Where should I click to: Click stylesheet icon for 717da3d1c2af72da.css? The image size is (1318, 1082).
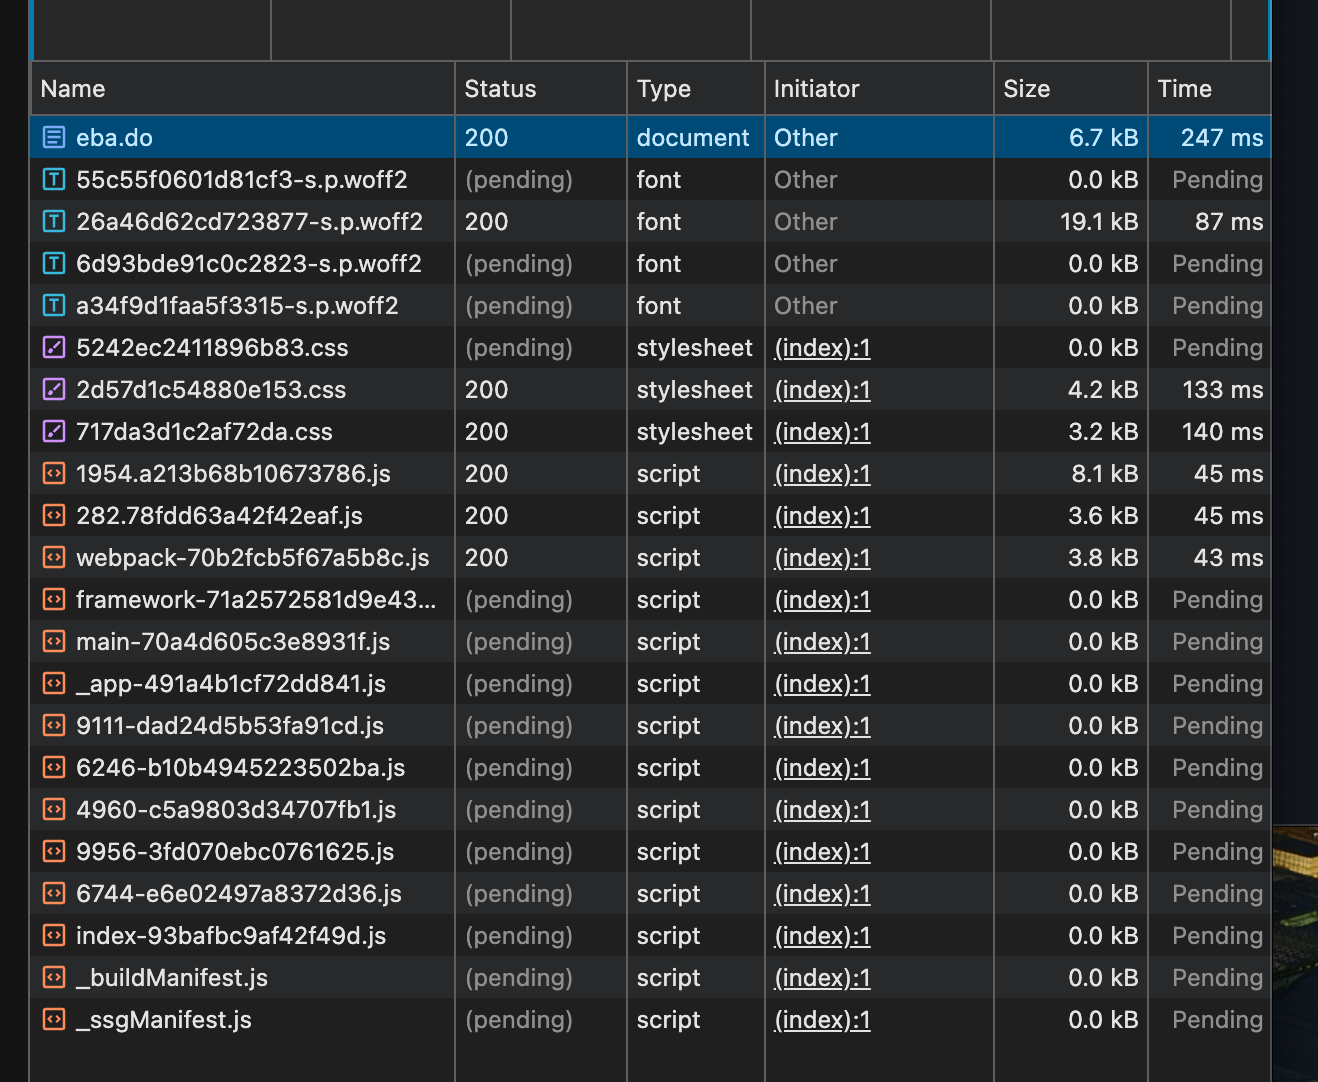(x=54, y=432)
